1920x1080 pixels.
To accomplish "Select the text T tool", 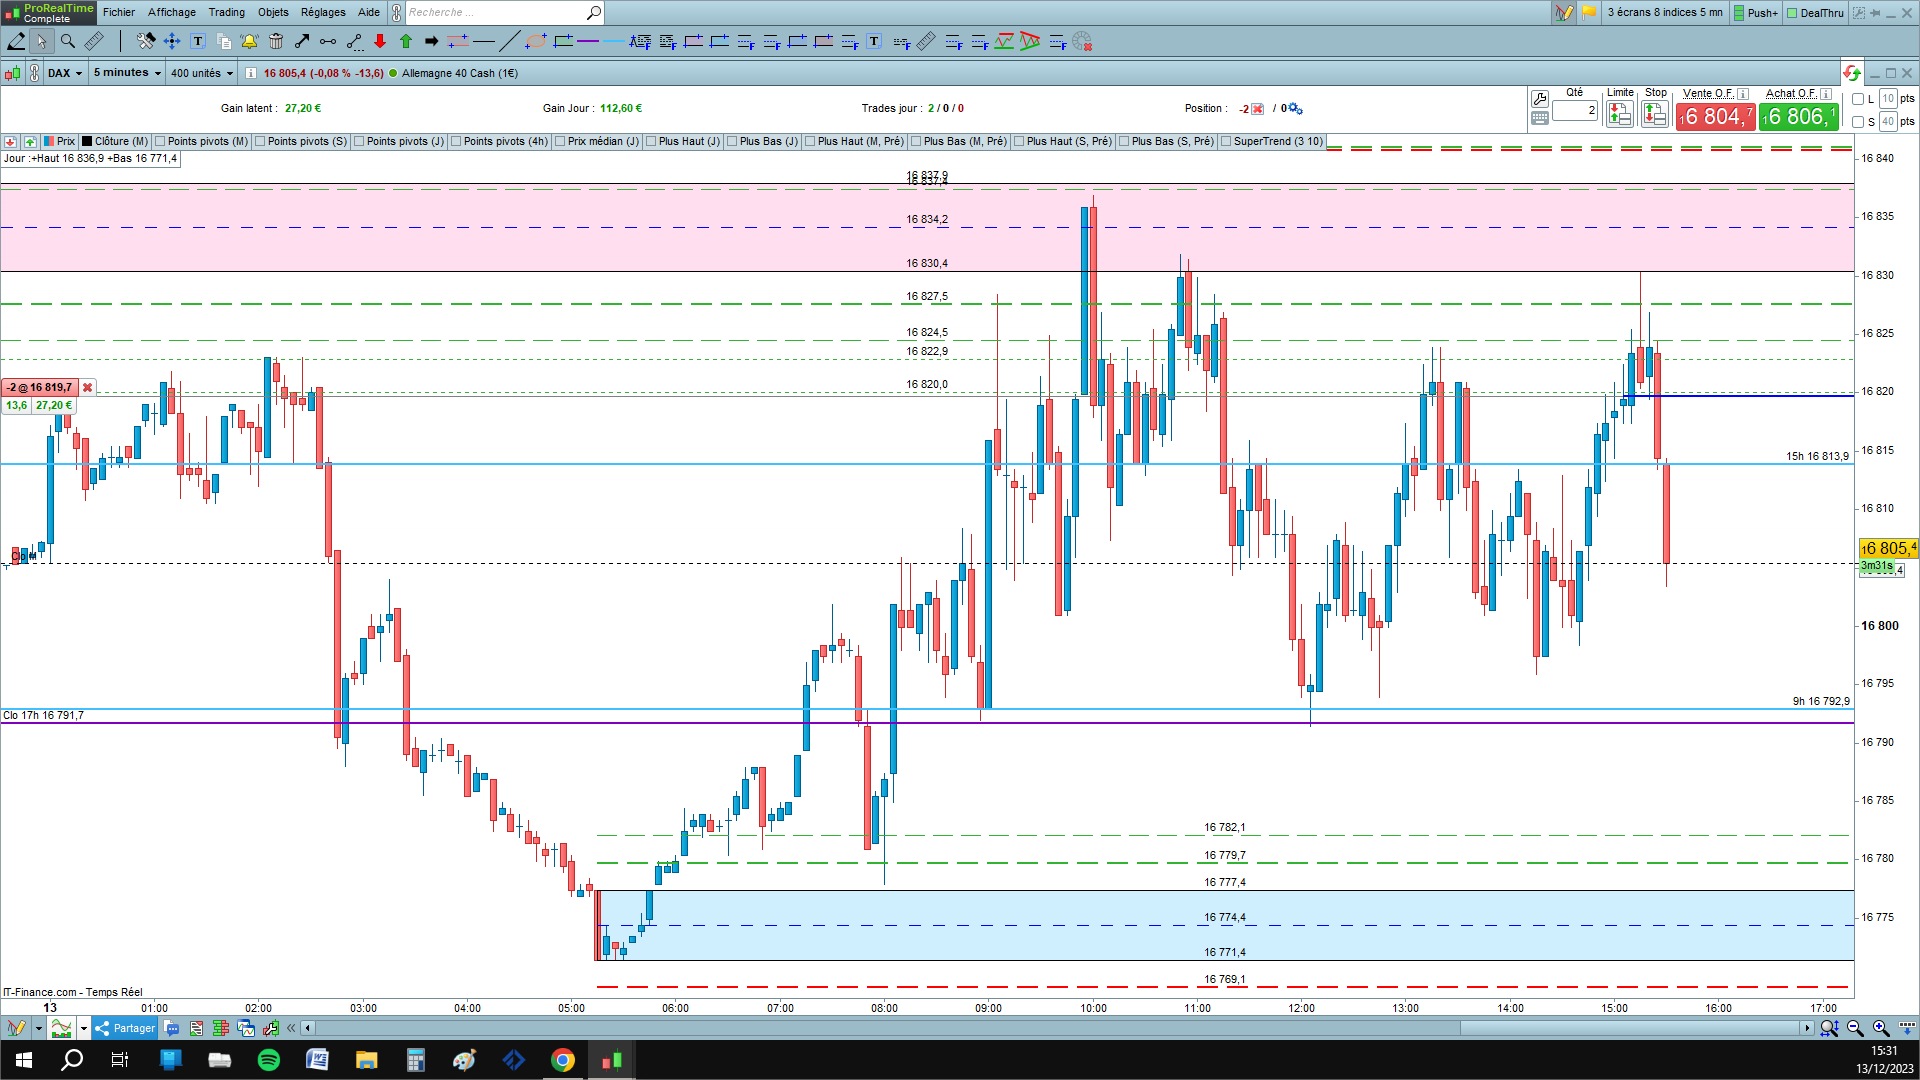I will (198, 41).
